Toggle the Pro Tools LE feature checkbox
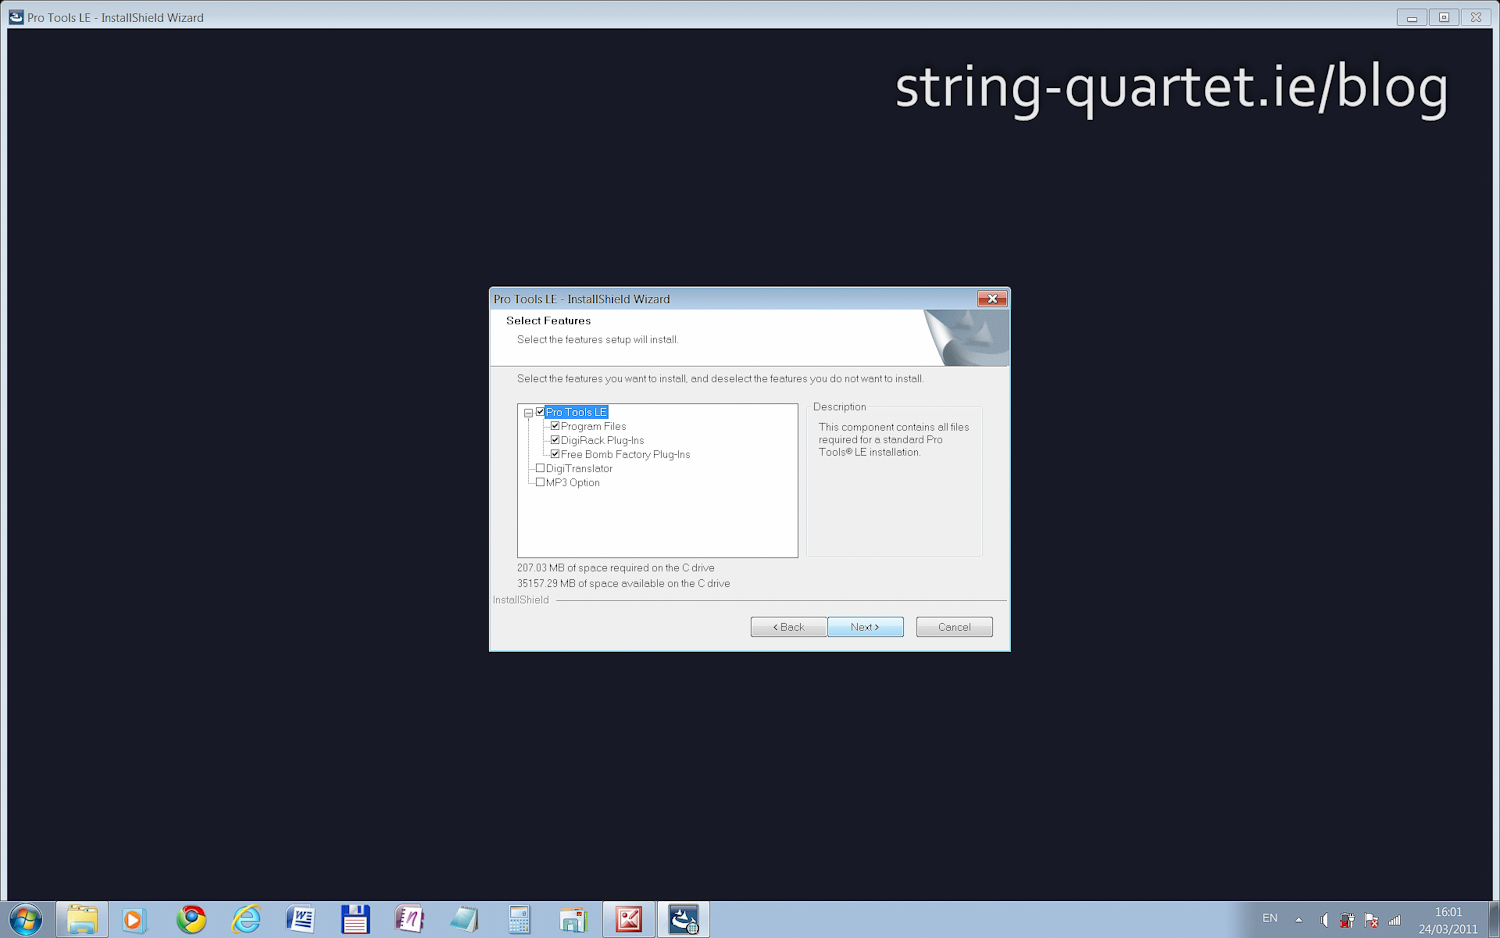The width and height of the screenshot is (1500, 938). (540, 412)
